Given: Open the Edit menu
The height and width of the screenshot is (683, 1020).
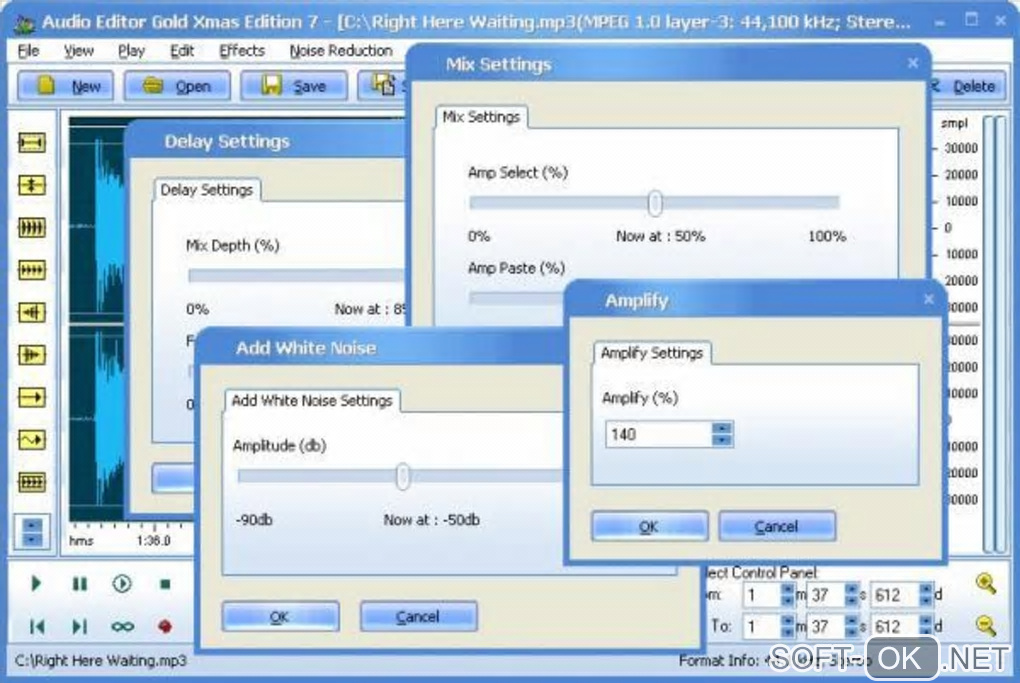Looking at the screenshot, I should (182, 51).
